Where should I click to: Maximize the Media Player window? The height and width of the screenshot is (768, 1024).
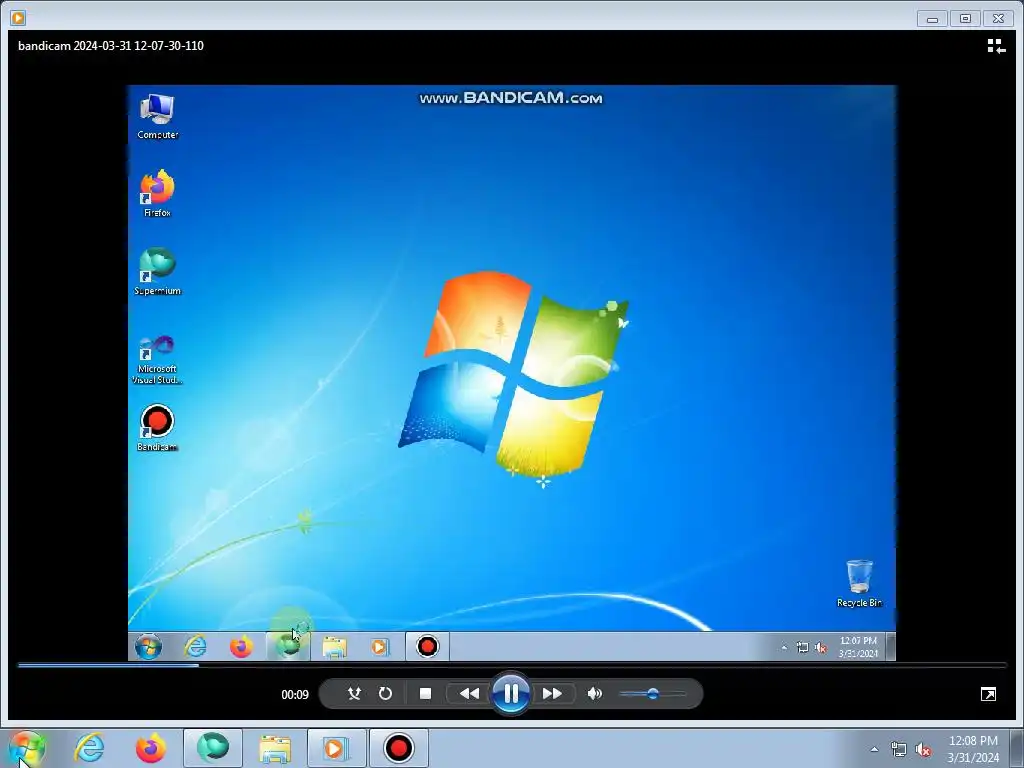tap(965, 18)
